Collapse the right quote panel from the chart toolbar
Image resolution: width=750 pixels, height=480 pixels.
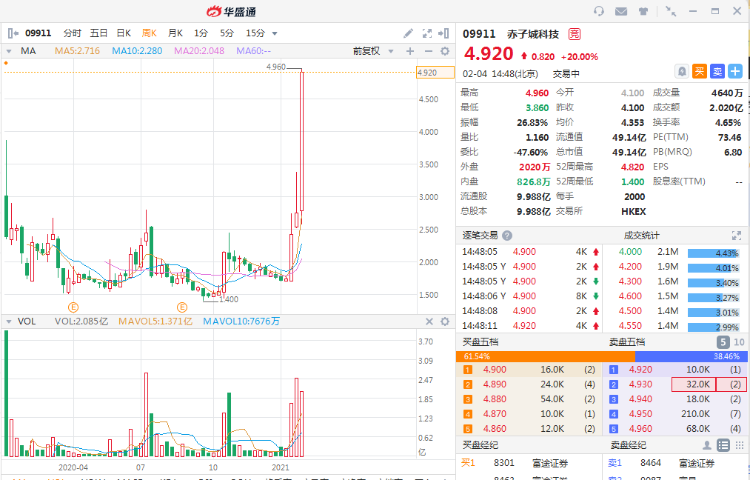point(444,33)
